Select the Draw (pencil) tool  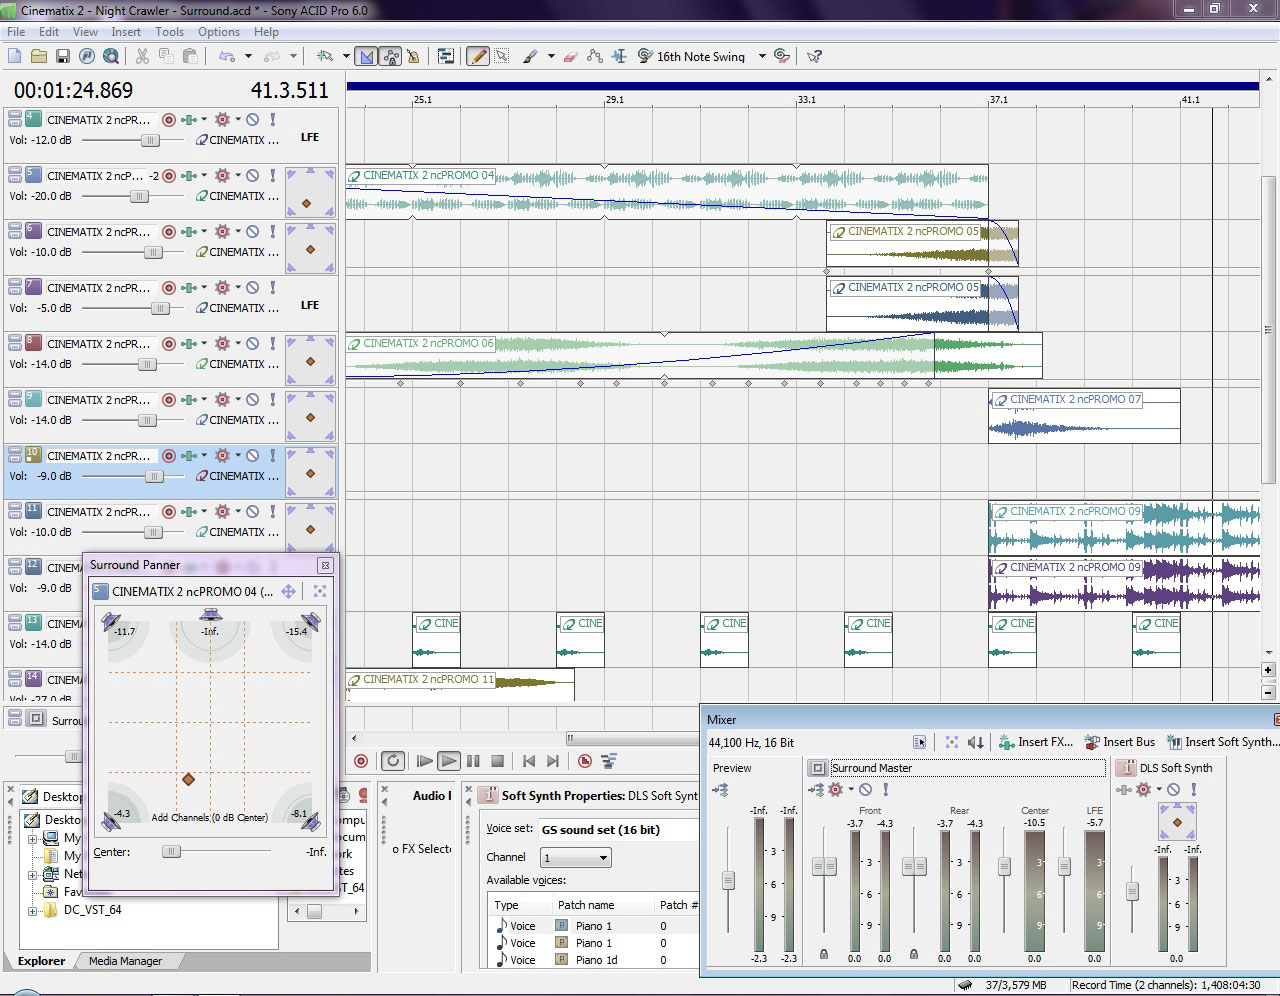[478, 57]
